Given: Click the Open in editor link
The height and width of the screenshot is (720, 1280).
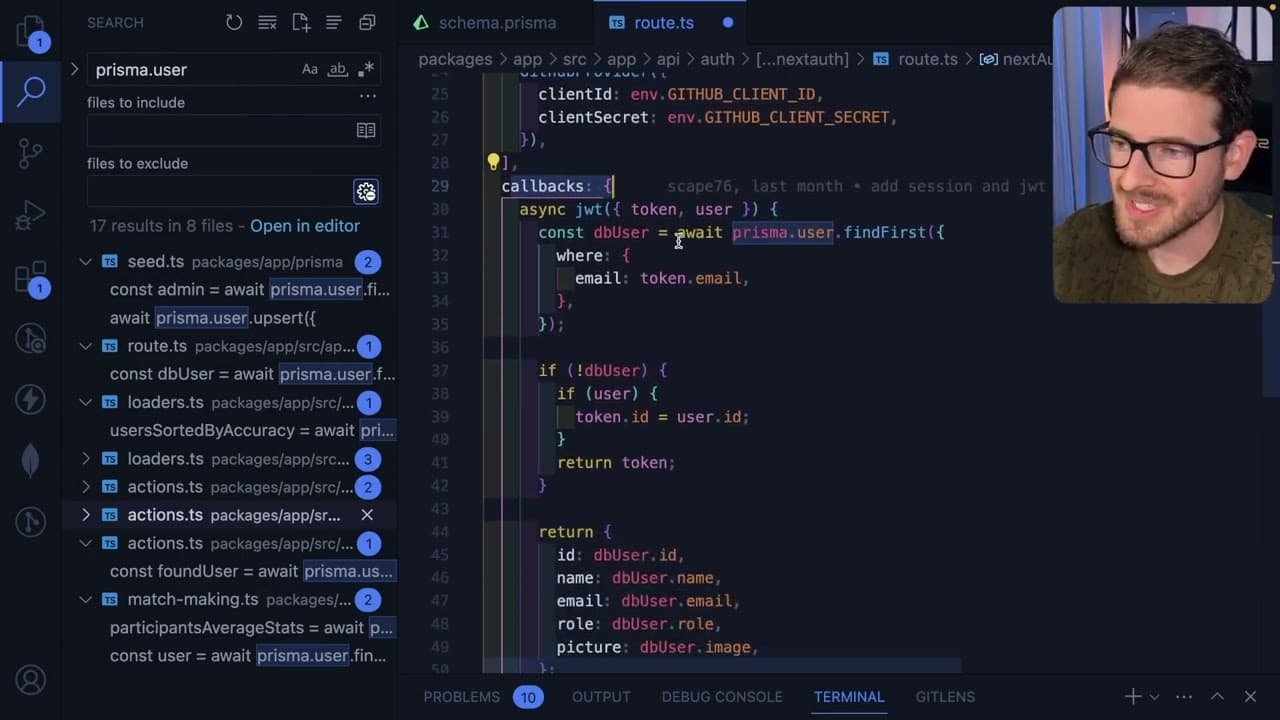Looking at the screenshot, I should tap(305, 226).
